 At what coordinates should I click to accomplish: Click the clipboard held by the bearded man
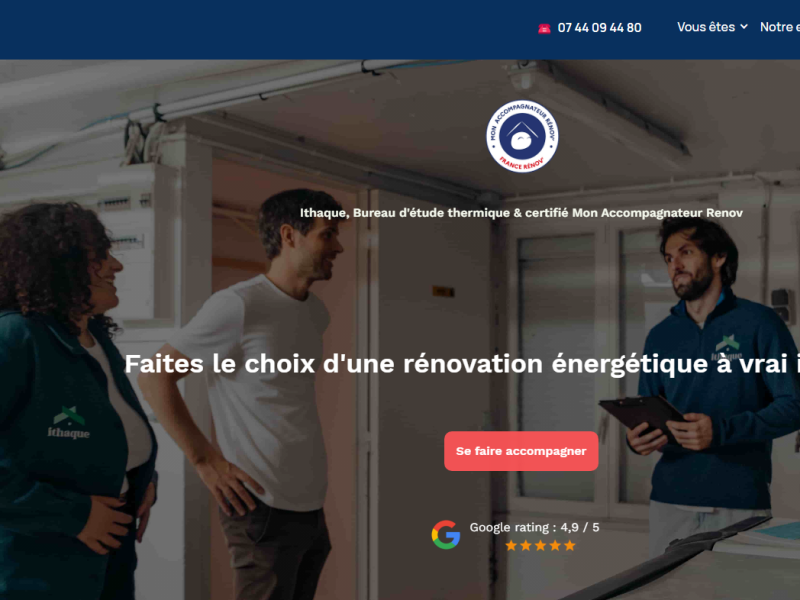[x=642, y=414]
